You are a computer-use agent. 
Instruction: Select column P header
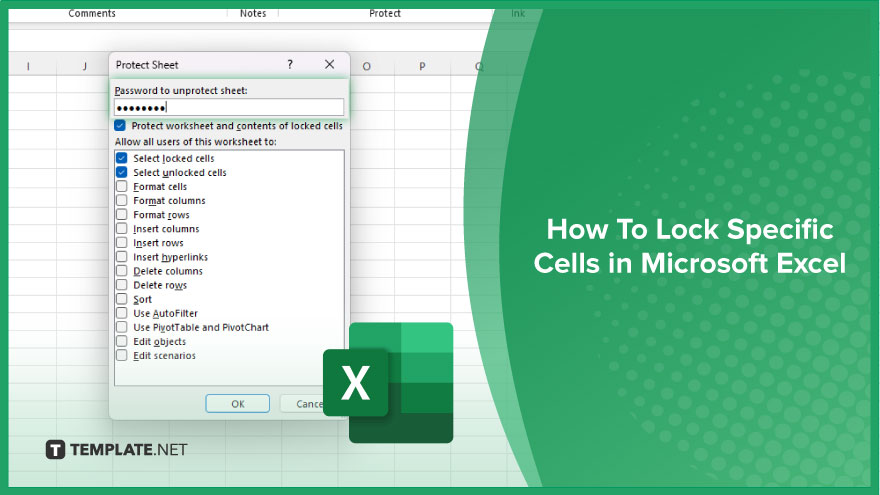422,66
